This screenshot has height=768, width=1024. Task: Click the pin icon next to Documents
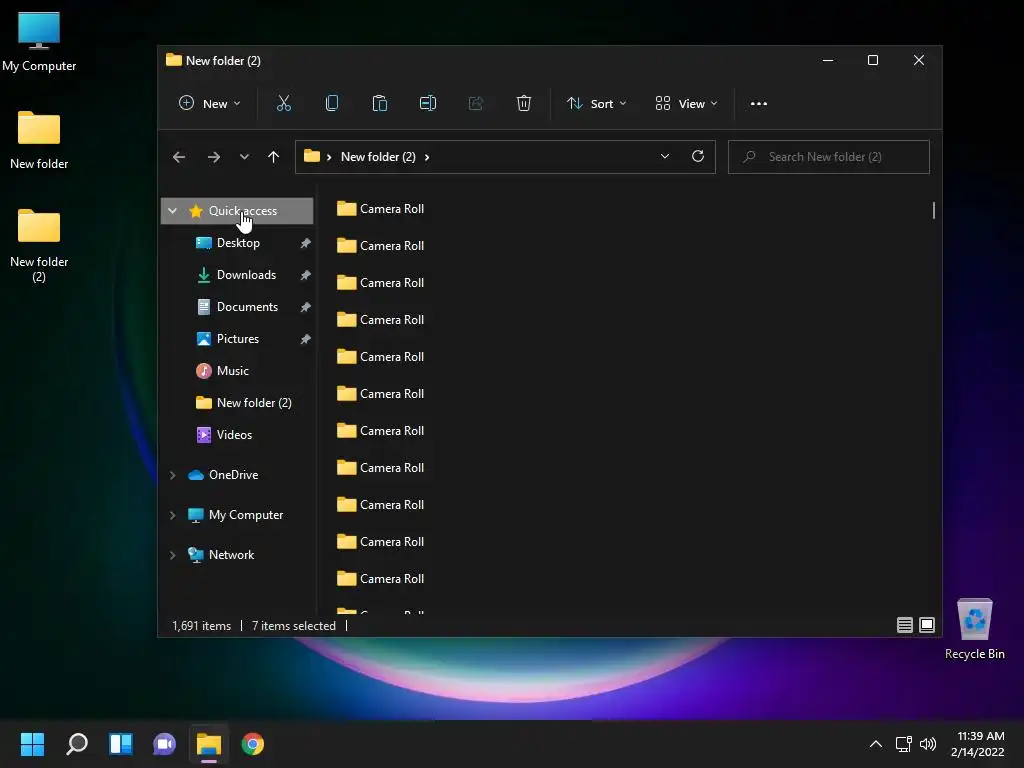click(x=305, y=307)
